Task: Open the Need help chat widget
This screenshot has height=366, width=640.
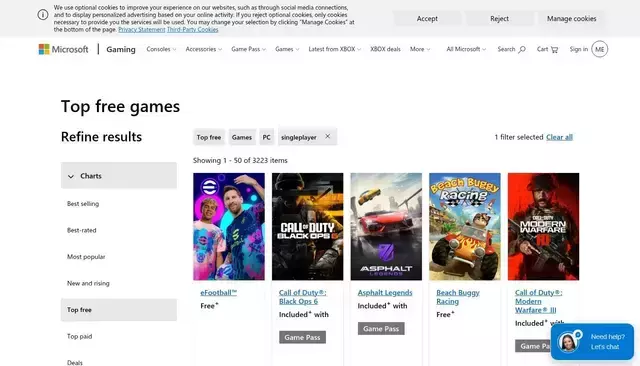Action: point(592,342)
